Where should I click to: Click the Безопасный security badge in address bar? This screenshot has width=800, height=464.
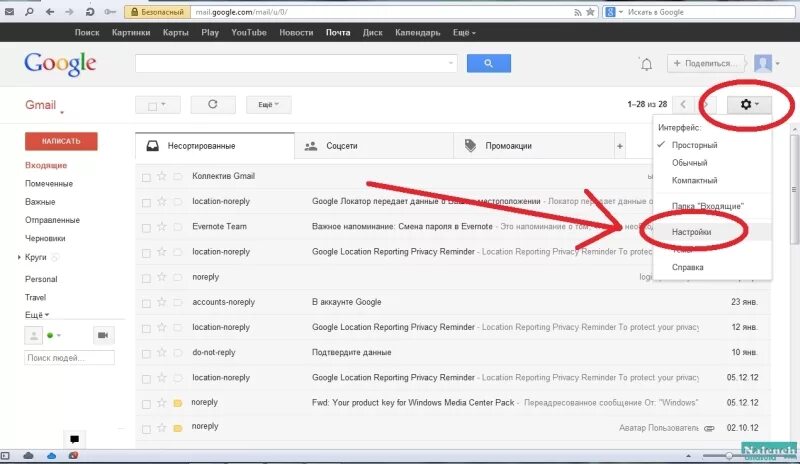click(157, 12)
